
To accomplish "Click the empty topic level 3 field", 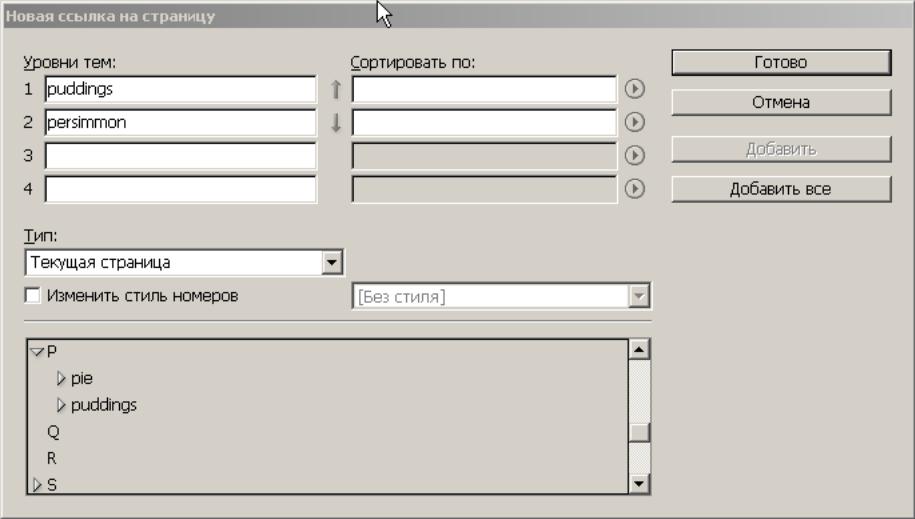I will pos(180,156).
